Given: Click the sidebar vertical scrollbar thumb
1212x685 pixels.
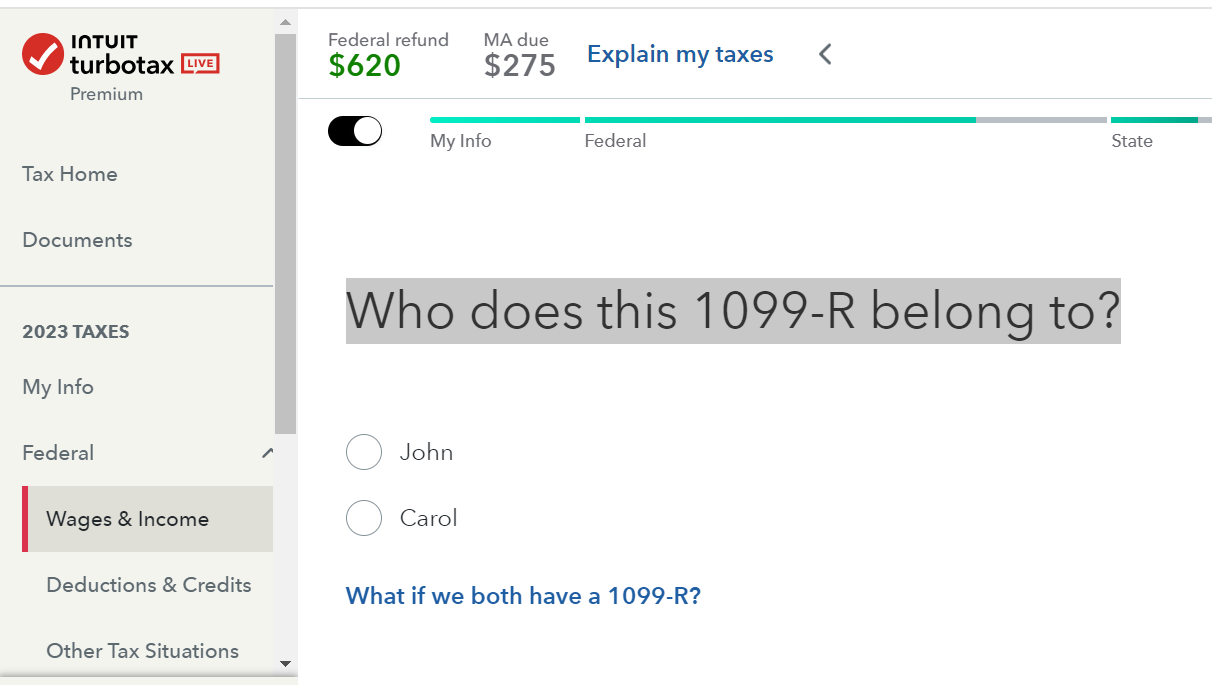Looking at the screenshot, I should tap(285, 230).
